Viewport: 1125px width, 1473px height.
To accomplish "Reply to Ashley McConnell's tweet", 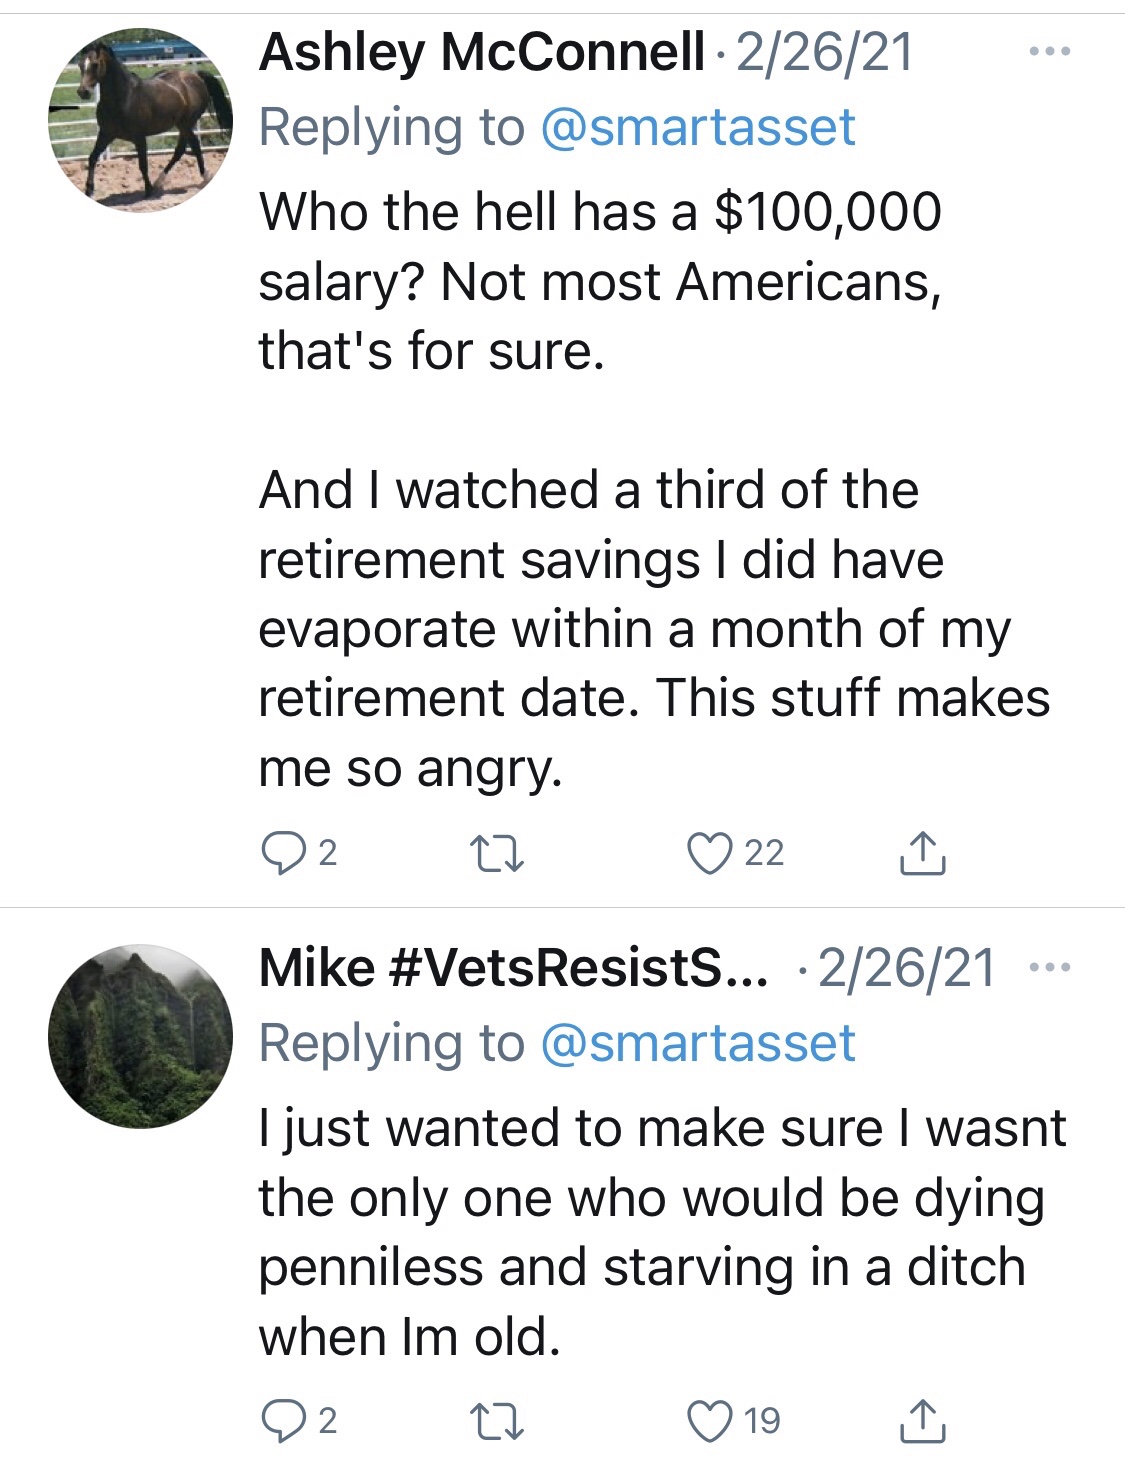I will click(x=283, y=855).
